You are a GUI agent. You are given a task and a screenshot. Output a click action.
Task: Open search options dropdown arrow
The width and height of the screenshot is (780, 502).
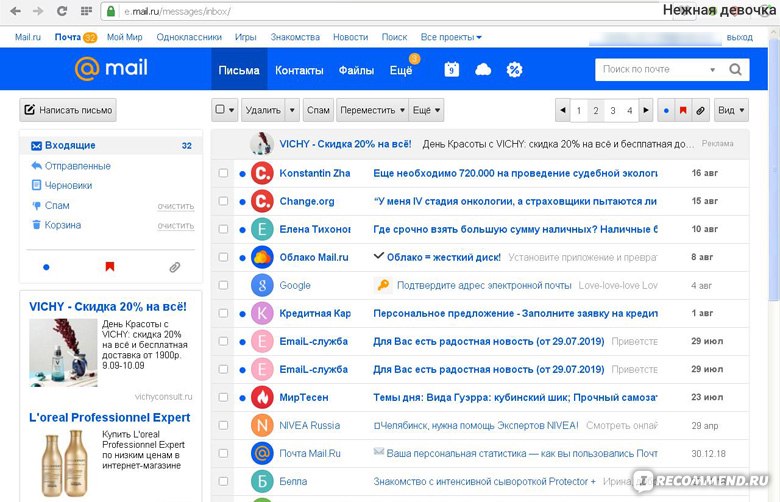(712, 70)
